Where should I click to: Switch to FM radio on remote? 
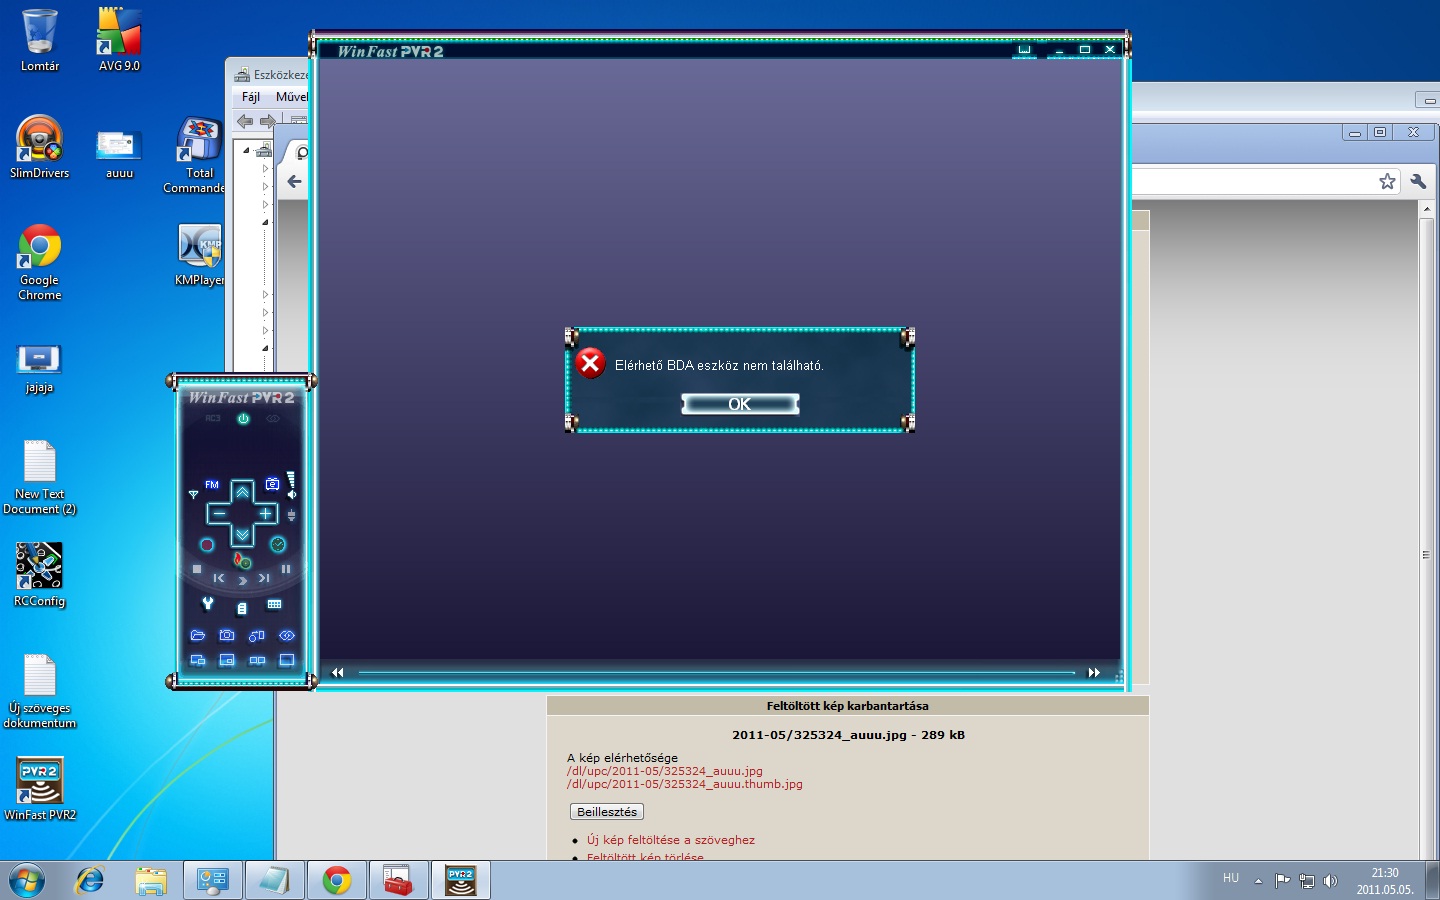click(212, 484)
